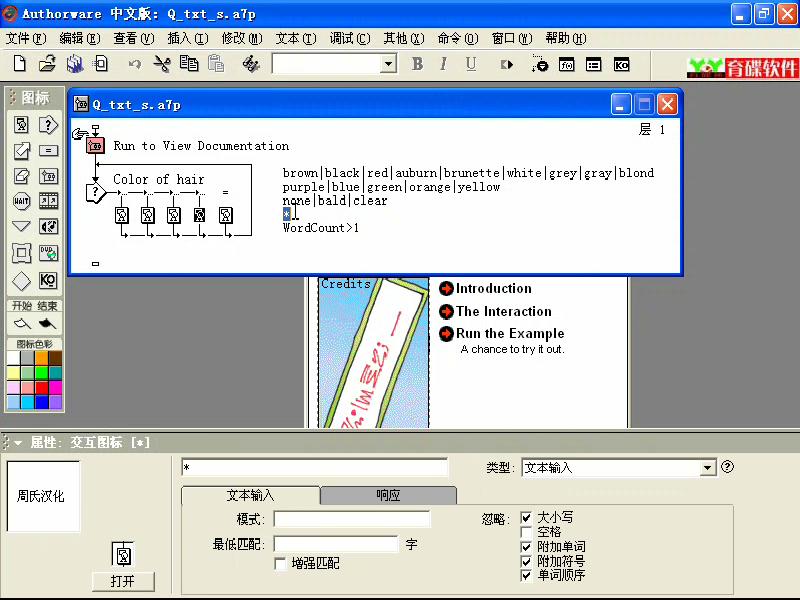Image resolution: width=800 pixels, height=600 pixels.
Task: Uncheck the 附加单词 ignore option
Action: (x=526, y=547)
